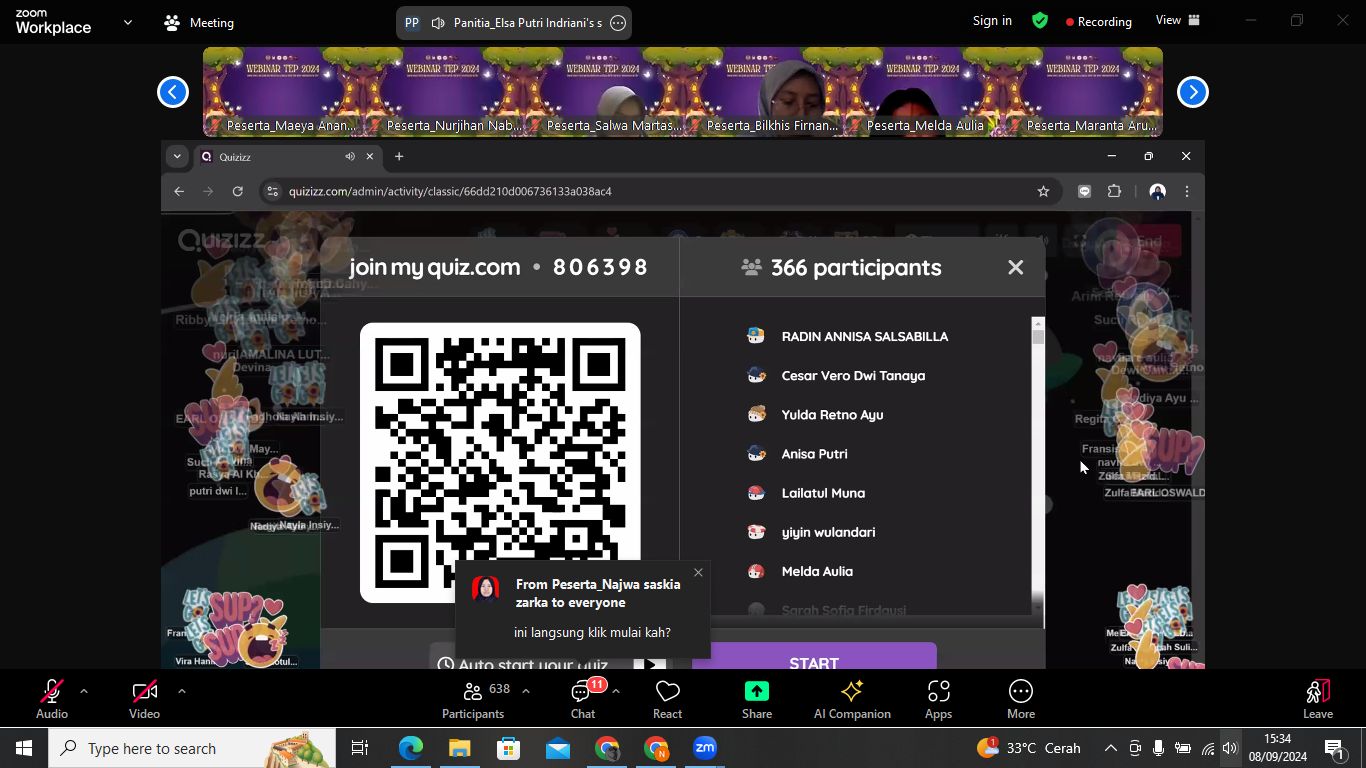View meeting encryption shield info
Screen dimensions: 1366x768
point(1040,21)
